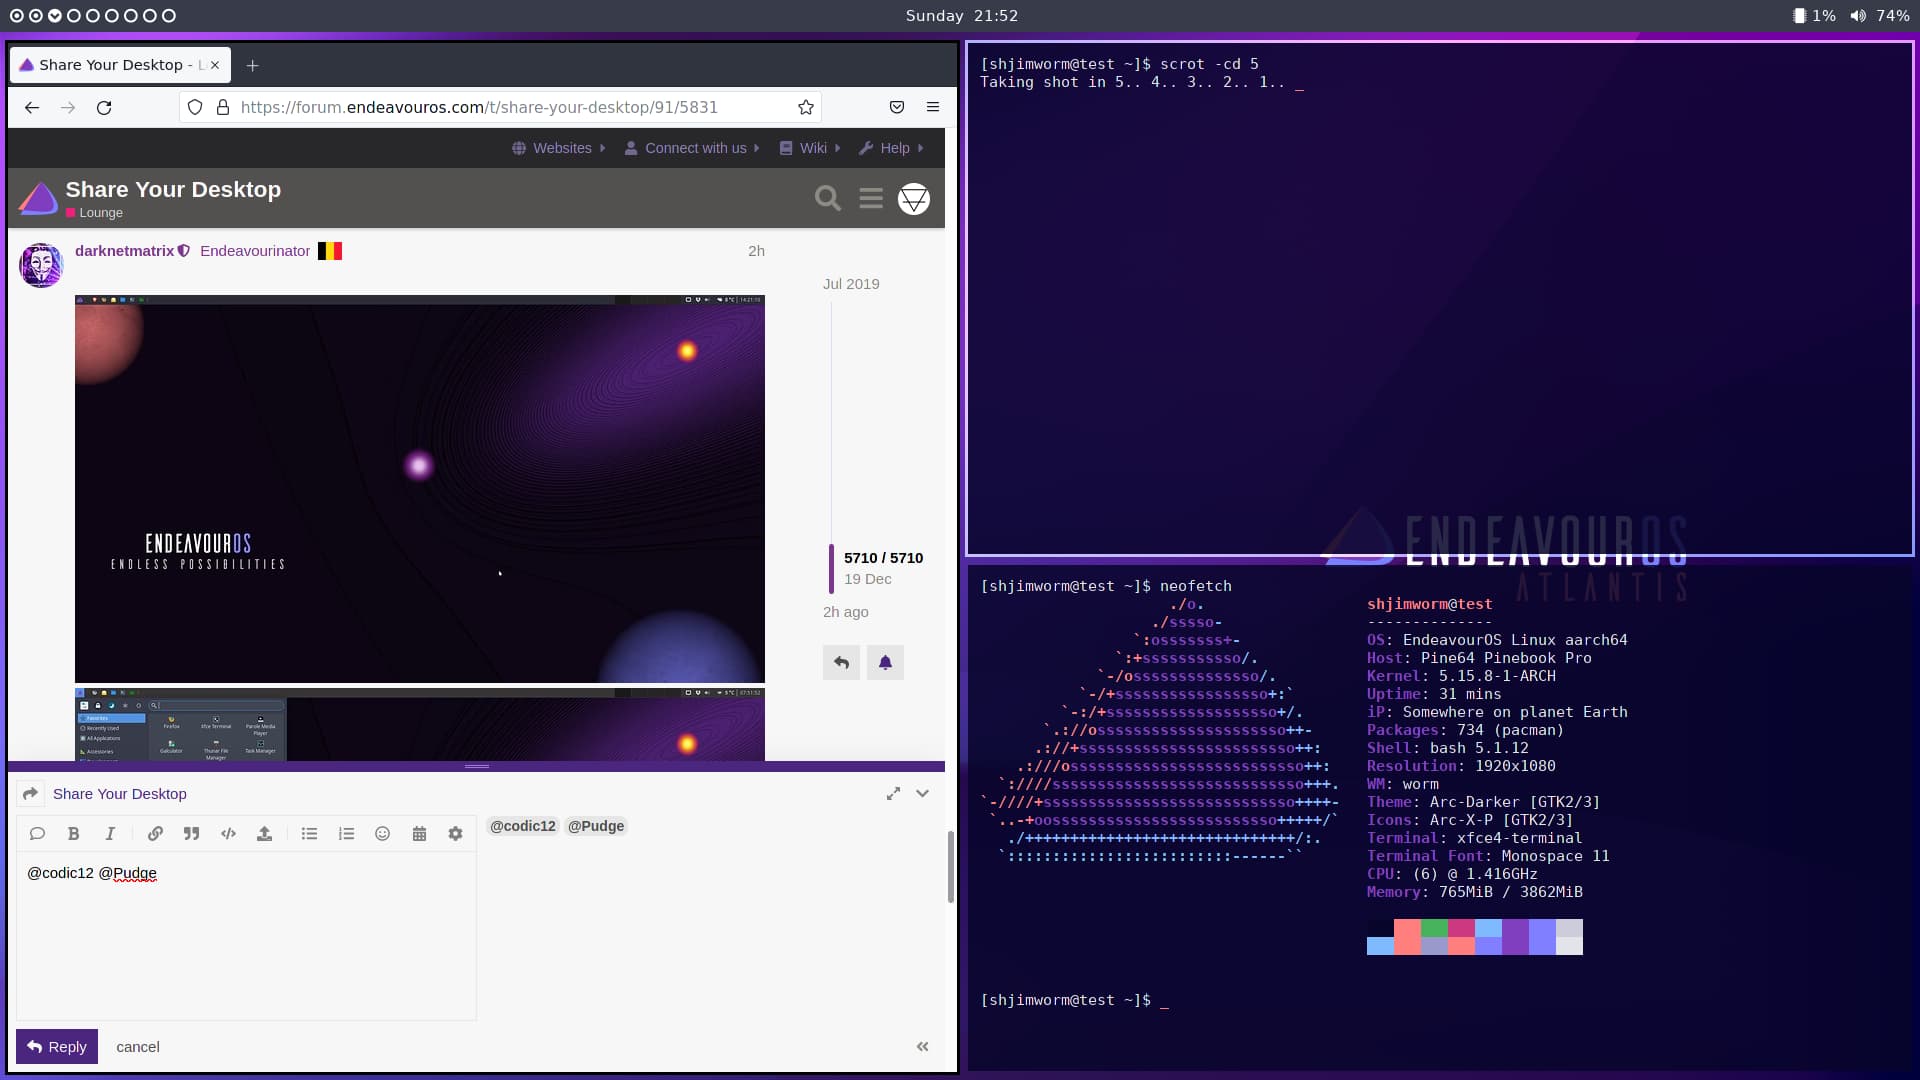Screen dimensions: 1920x1080
Task: Open composer options gear menu
Action: (455, 833)
